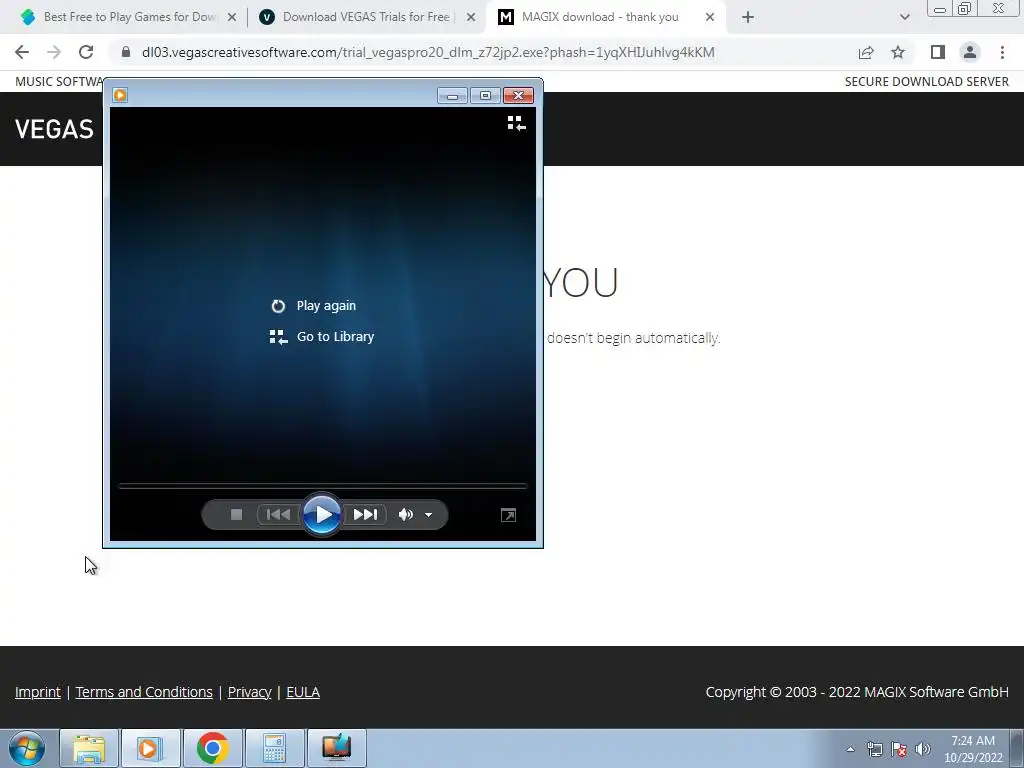This screenshot has height=768, width=1024.
Task: Go forward in Chrome
Action: [x=54, y=52]
